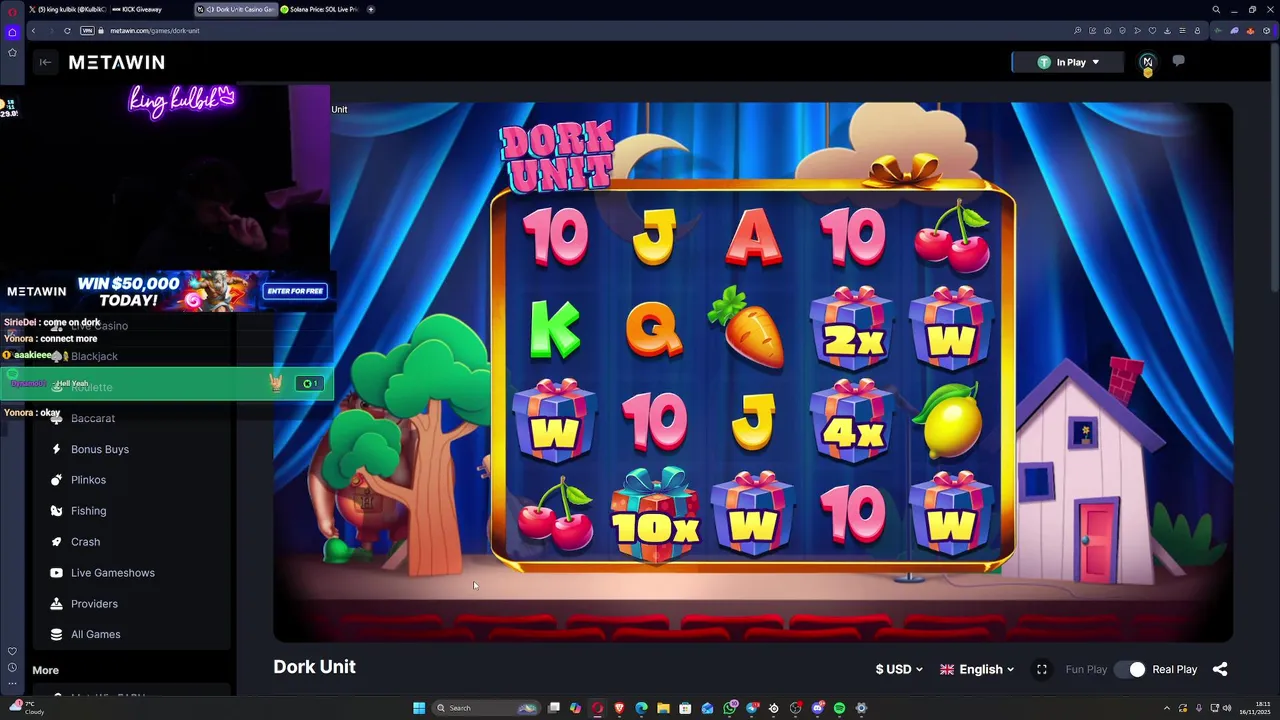The image size is (1280, 720).
Task: Click the Live Gameshows video icon
Action: tap(56, 573)
